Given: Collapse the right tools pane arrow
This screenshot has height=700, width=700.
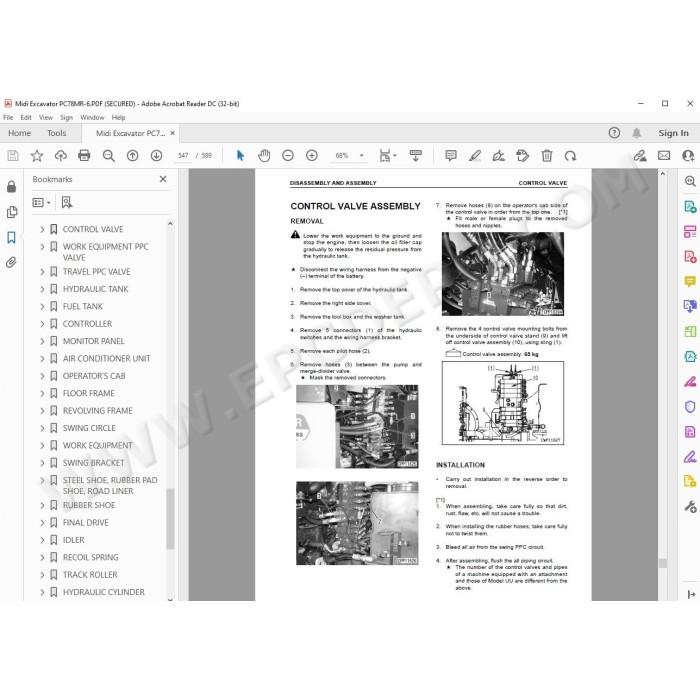Looking at the screenshot, I should tap(691, 594).
